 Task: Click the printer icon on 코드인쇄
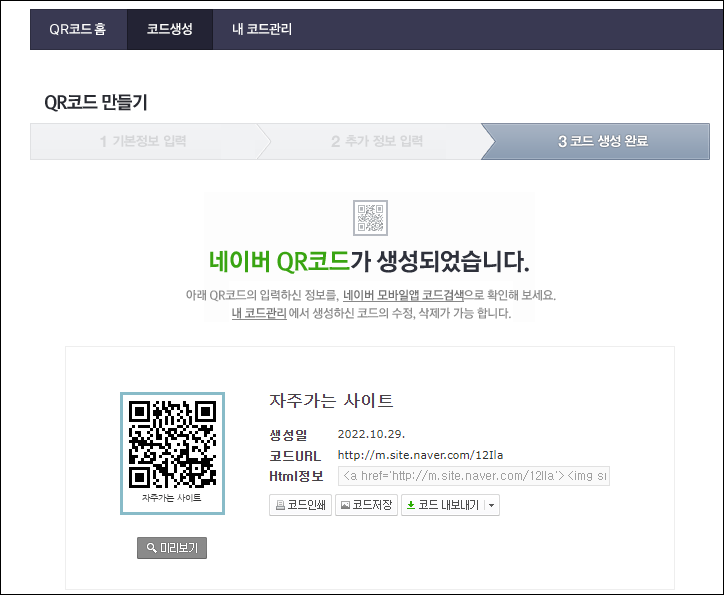tap(280, 505)
